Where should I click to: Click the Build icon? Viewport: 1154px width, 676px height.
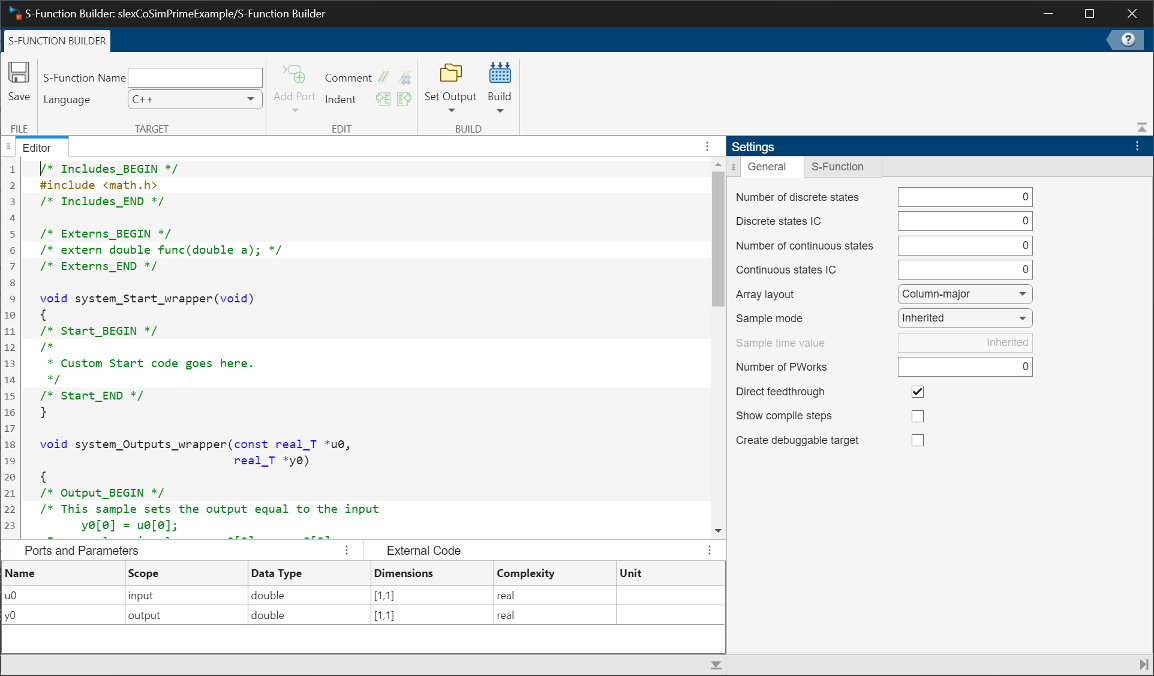pyautogui.click(x=500, y=75)
